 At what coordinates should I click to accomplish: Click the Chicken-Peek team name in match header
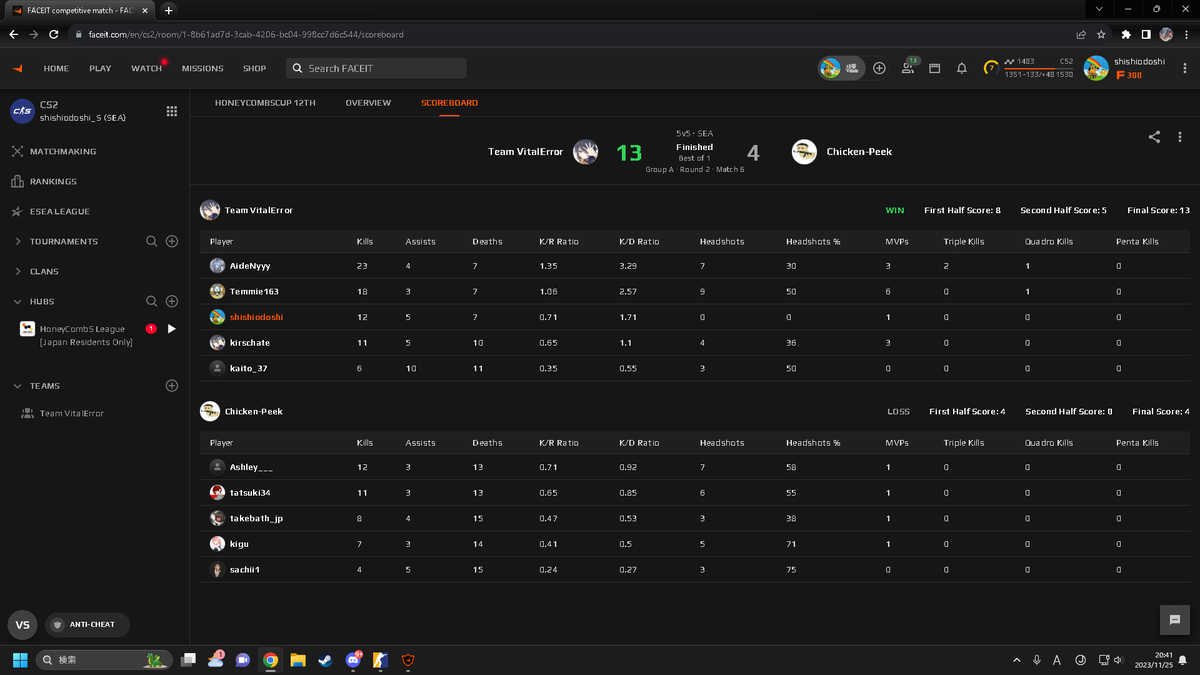pos(859,152)
